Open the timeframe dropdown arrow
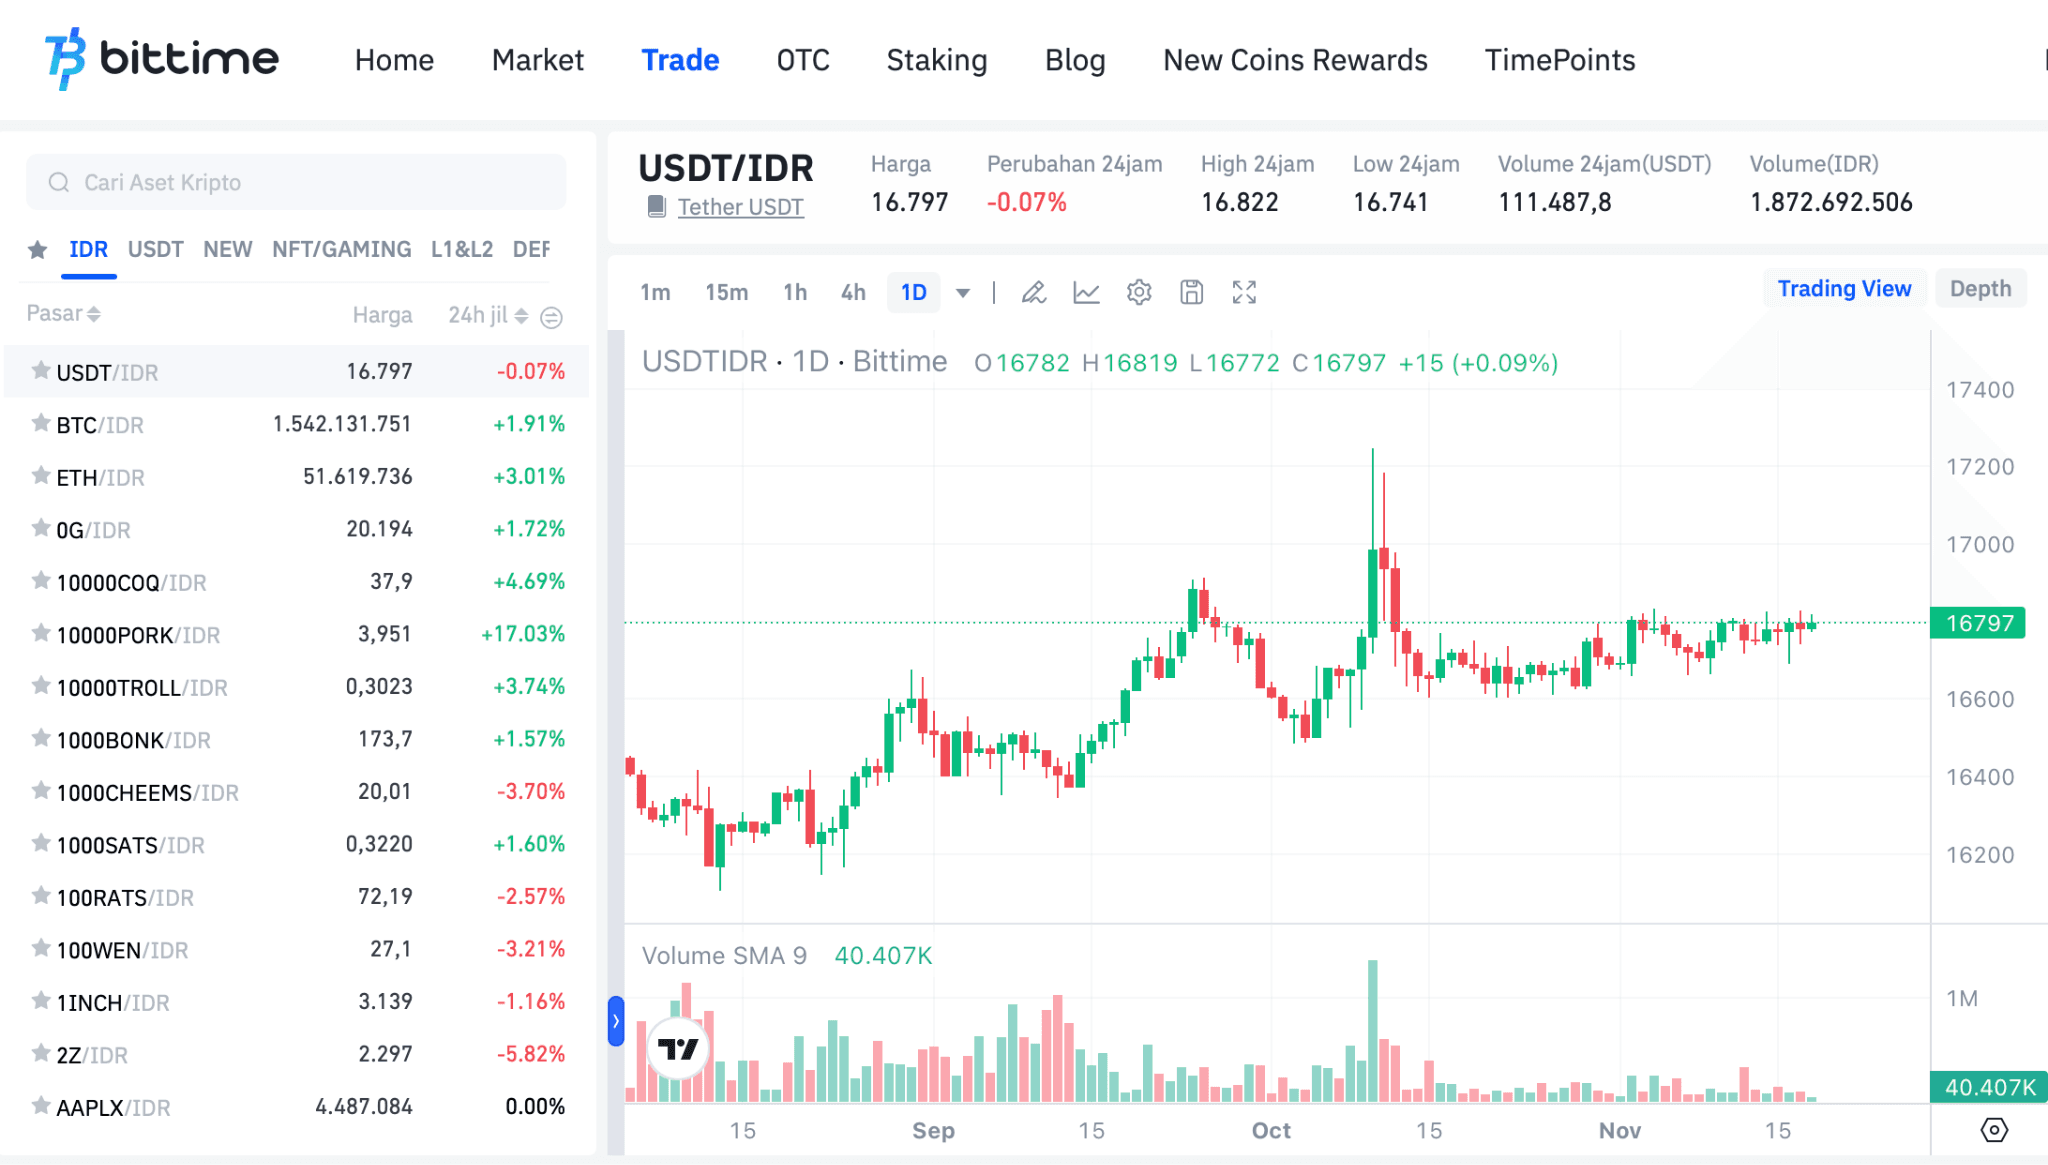Viewport: 2048px width, 1165px height. (963, 293)
